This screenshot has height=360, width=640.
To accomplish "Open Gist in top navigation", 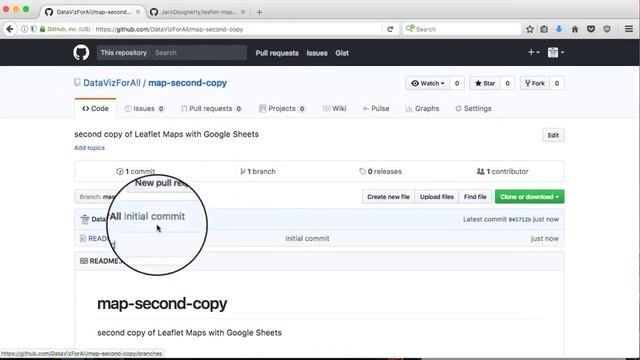I will coord(342,53).
